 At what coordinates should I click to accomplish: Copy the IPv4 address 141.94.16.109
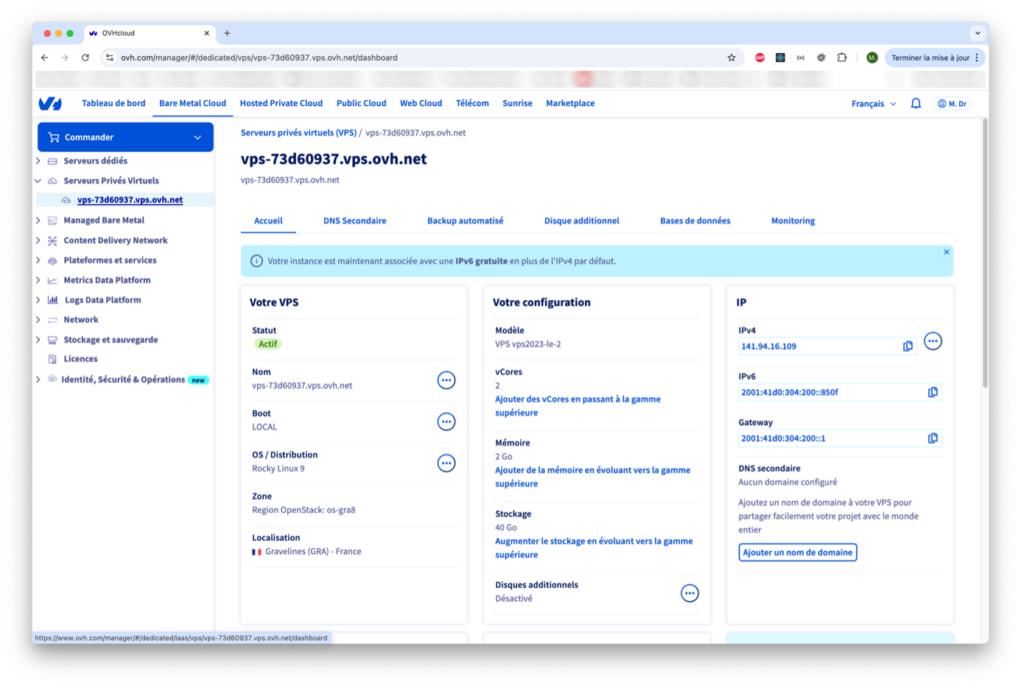pos(908,346)
